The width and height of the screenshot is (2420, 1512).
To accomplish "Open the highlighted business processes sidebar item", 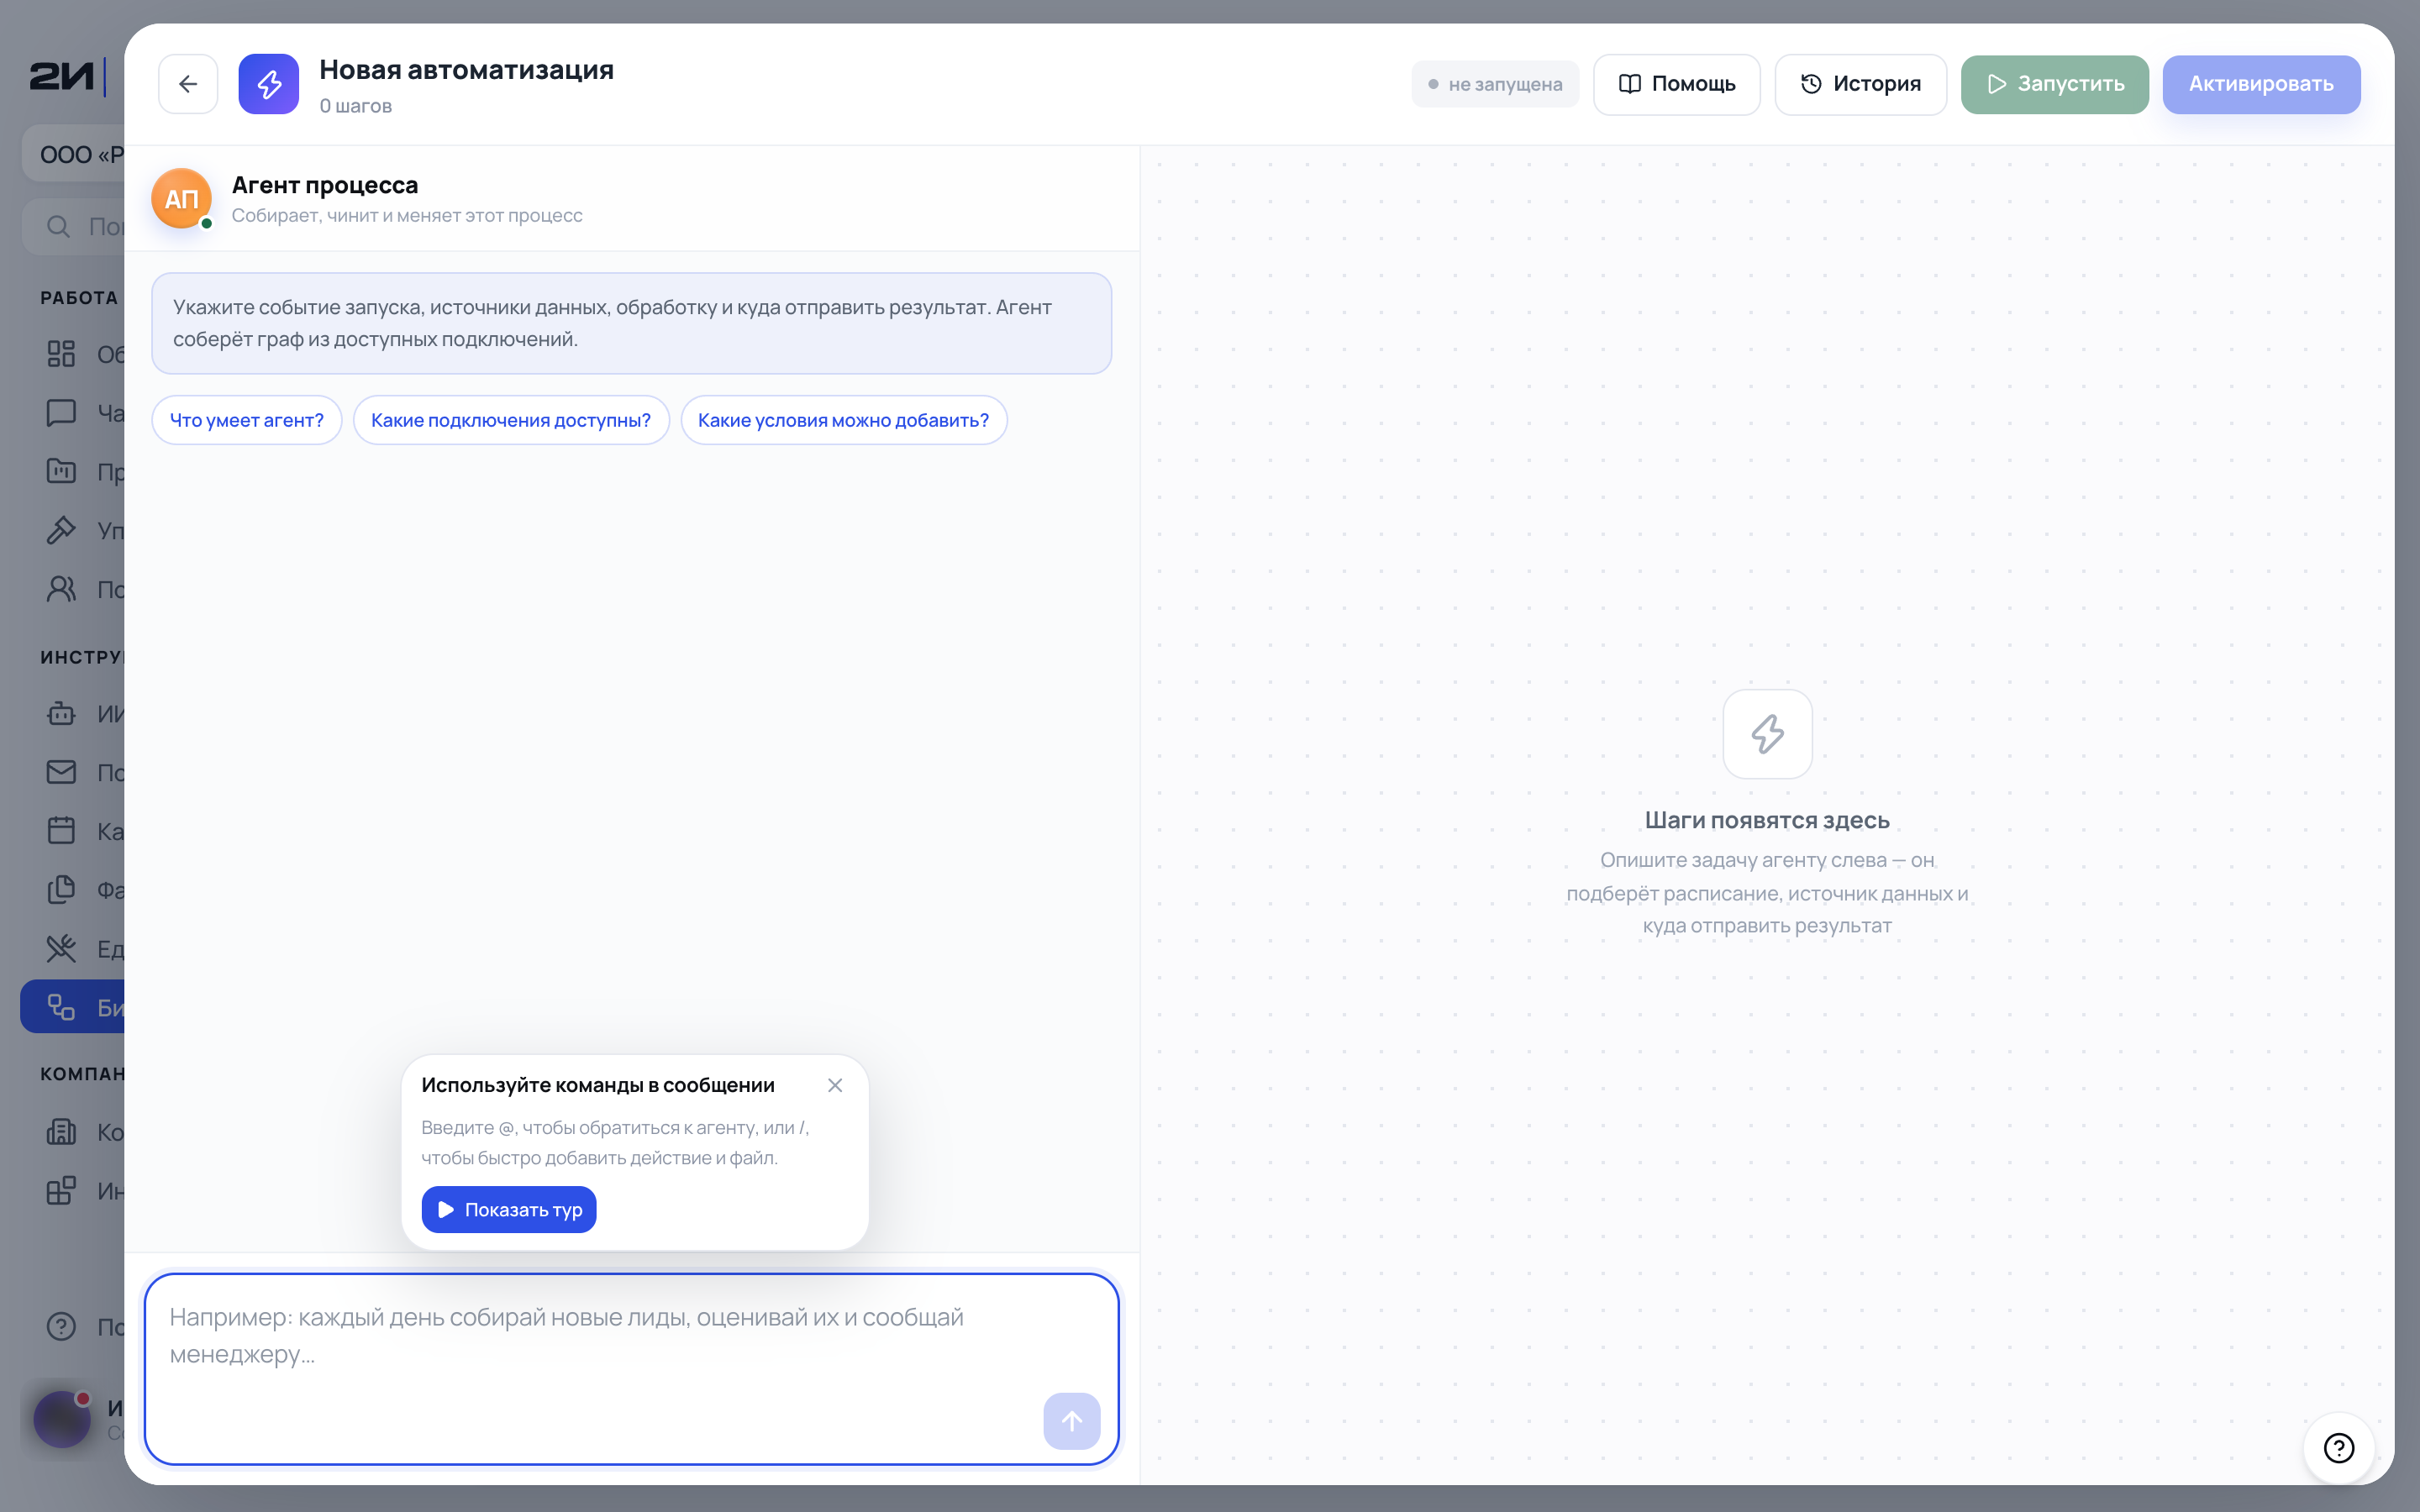I will pyautogui.click(x=72, y=1007).
